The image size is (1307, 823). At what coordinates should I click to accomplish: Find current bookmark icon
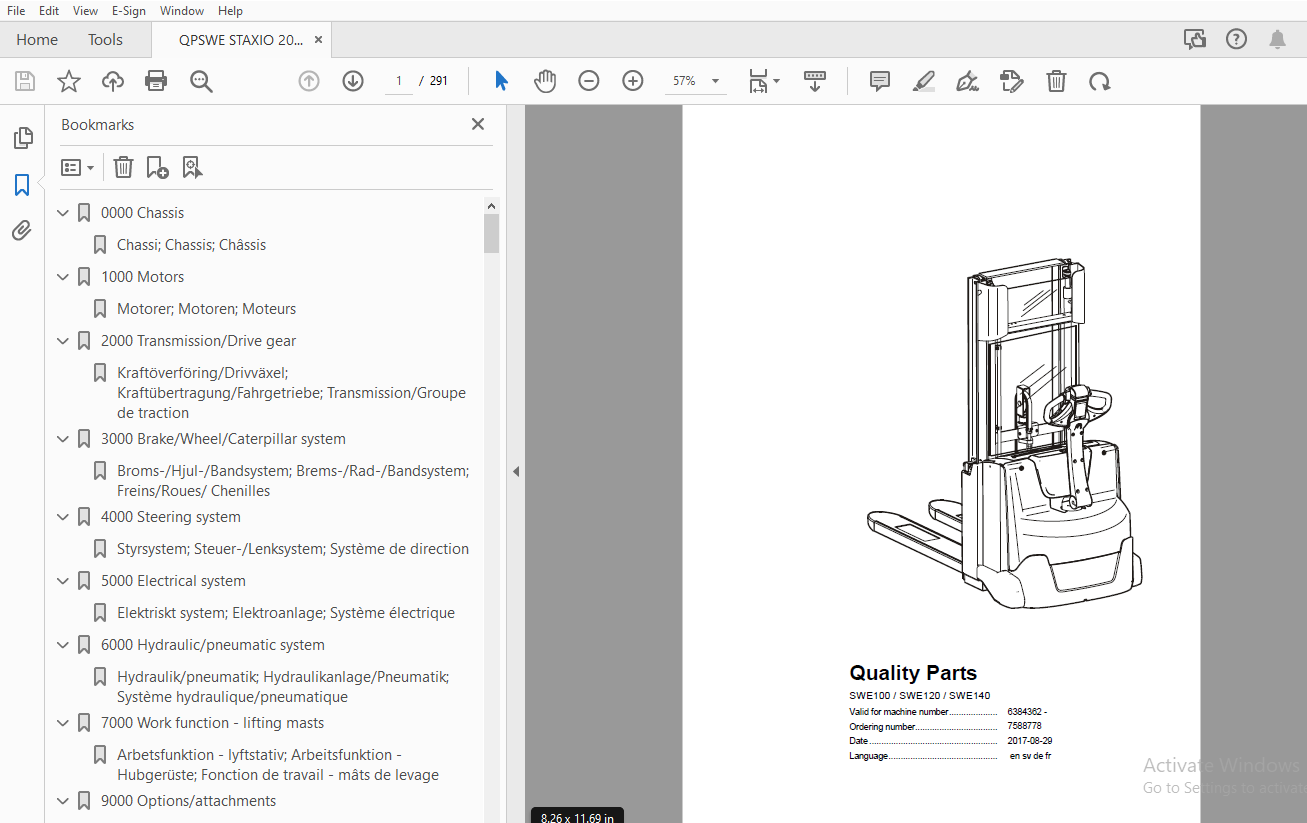coord(192,167)
